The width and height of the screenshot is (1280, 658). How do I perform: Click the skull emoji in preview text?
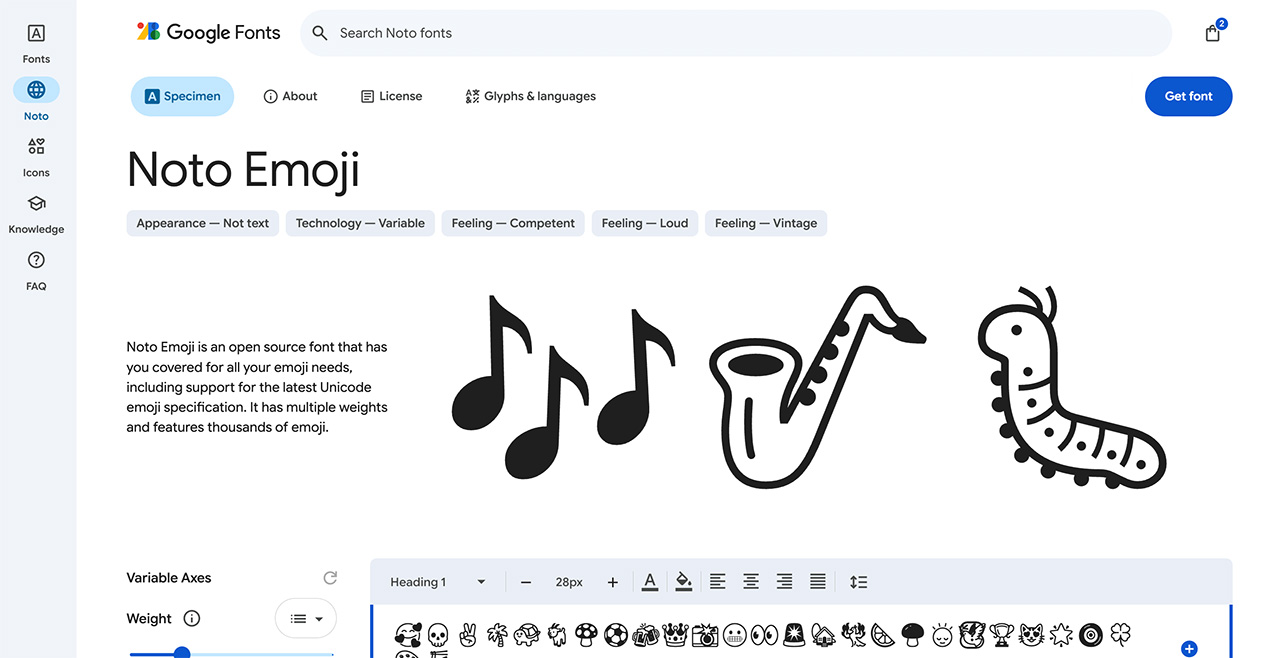point(438,634)
